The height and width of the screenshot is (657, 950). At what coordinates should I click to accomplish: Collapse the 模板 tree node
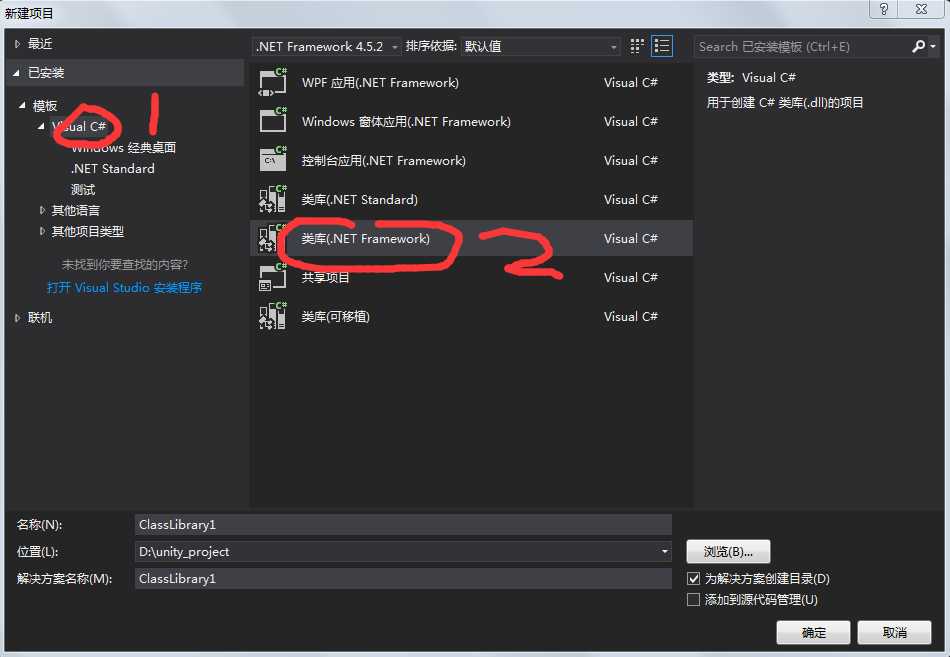[22, 105]
